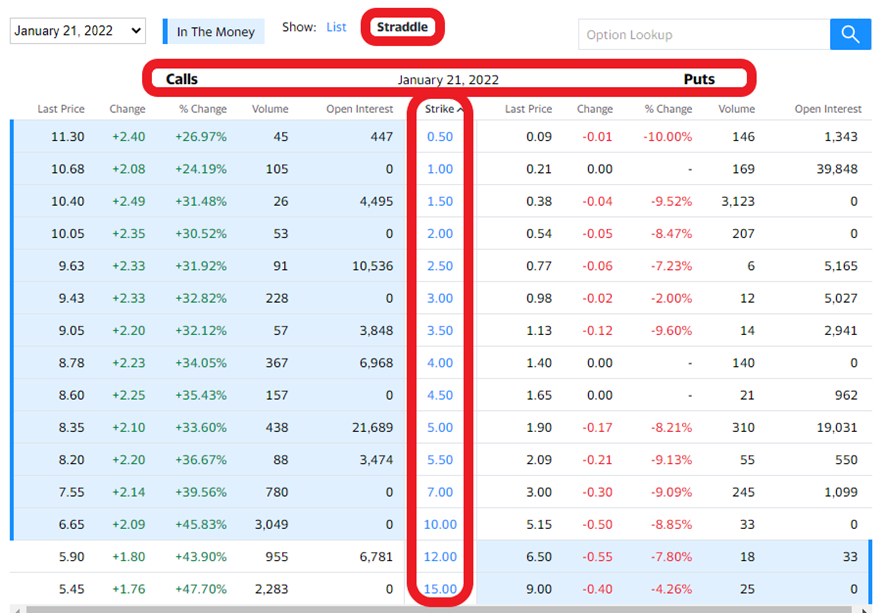Viewport: 886px width, 613px height.
Task: Select the Straddle view
Action: (x=402, y=27)
